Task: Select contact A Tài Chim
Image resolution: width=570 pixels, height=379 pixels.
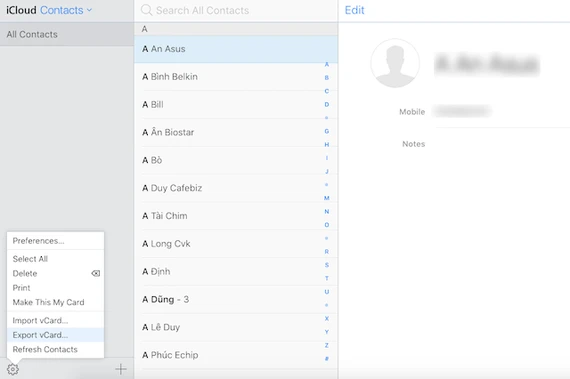Action: 236,216
